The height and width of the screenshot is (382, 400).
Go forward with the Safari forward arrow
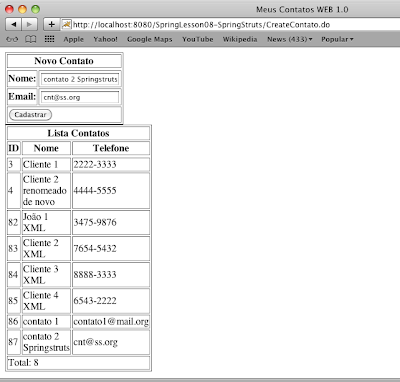click(29, 24)
